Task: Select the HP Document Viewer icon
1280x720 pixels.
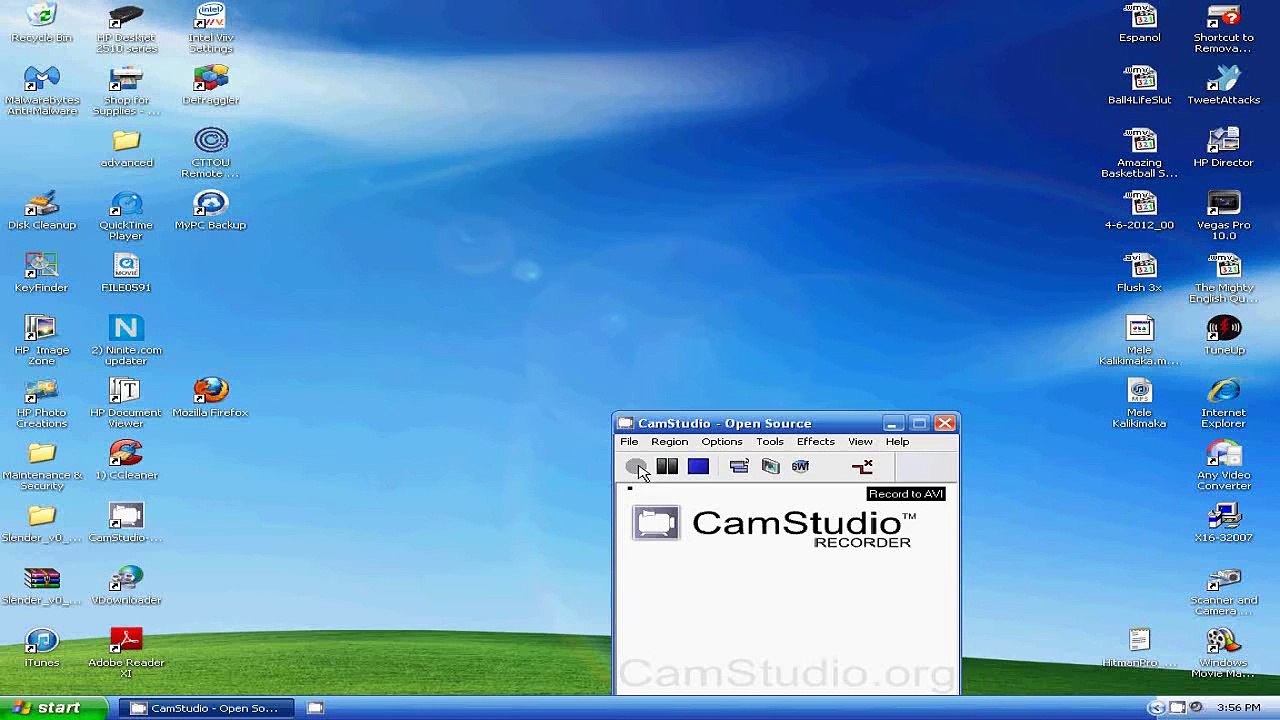Action: pyautogui.click(x=126, y=403)
